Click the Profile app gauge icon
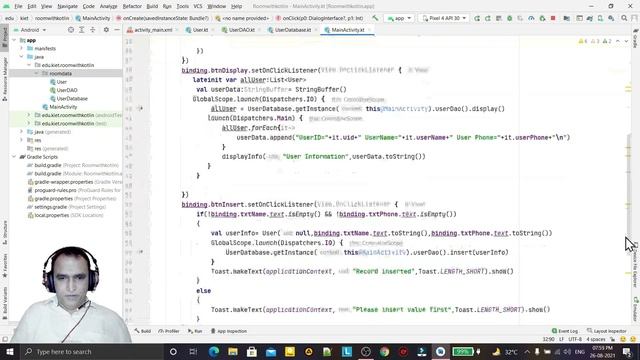The width and height of the screenshot is (640, 360). point(531,18)
